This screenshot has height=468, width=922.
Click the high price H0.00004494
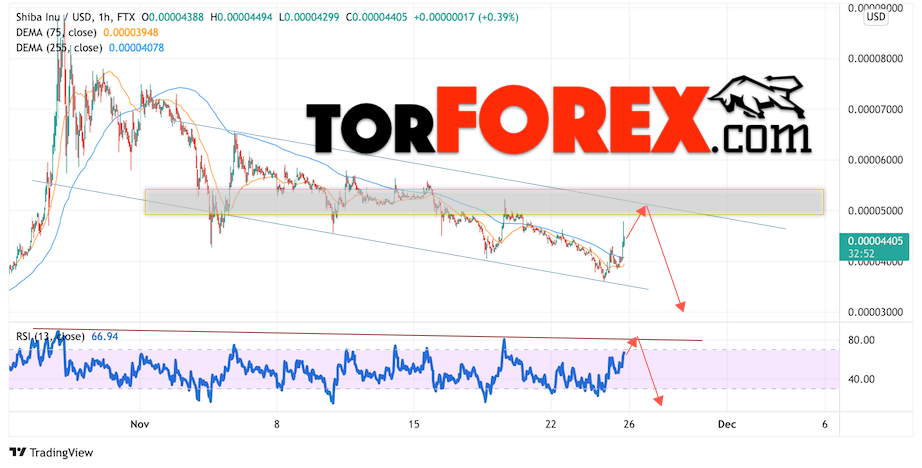[242, 18]
